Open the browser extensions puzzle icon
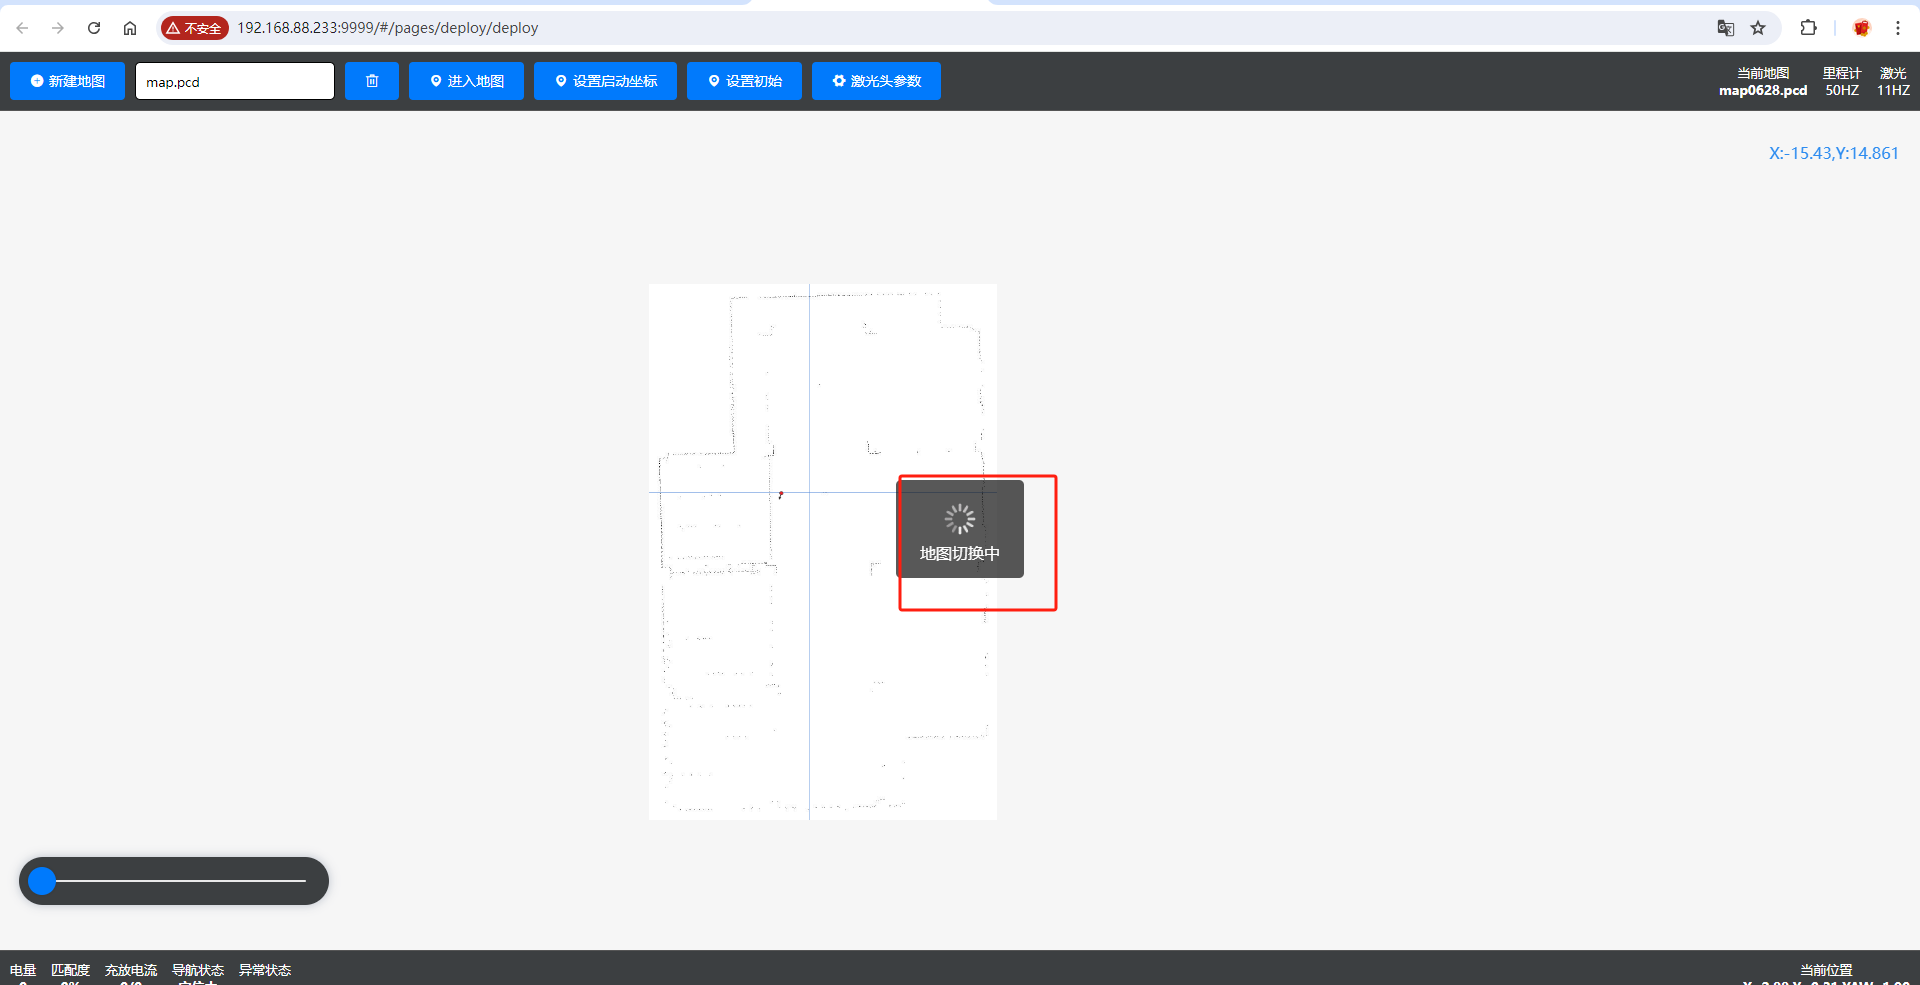The image size is (1920, 985). 1808,28
